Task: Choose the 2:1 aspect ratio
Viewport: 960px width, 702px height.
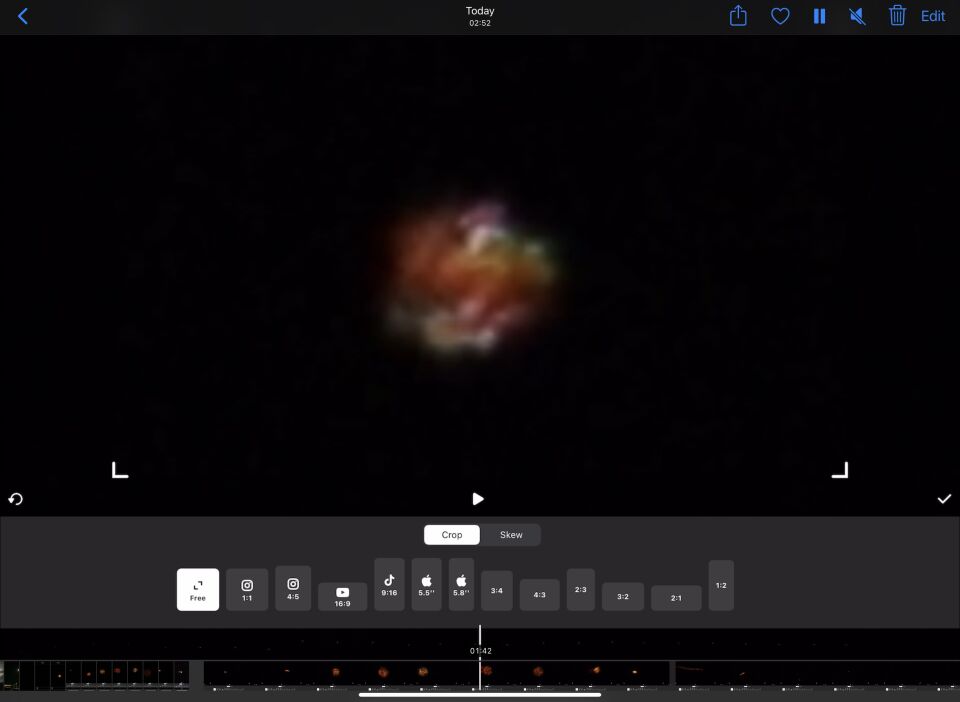Action: point(676,598)
